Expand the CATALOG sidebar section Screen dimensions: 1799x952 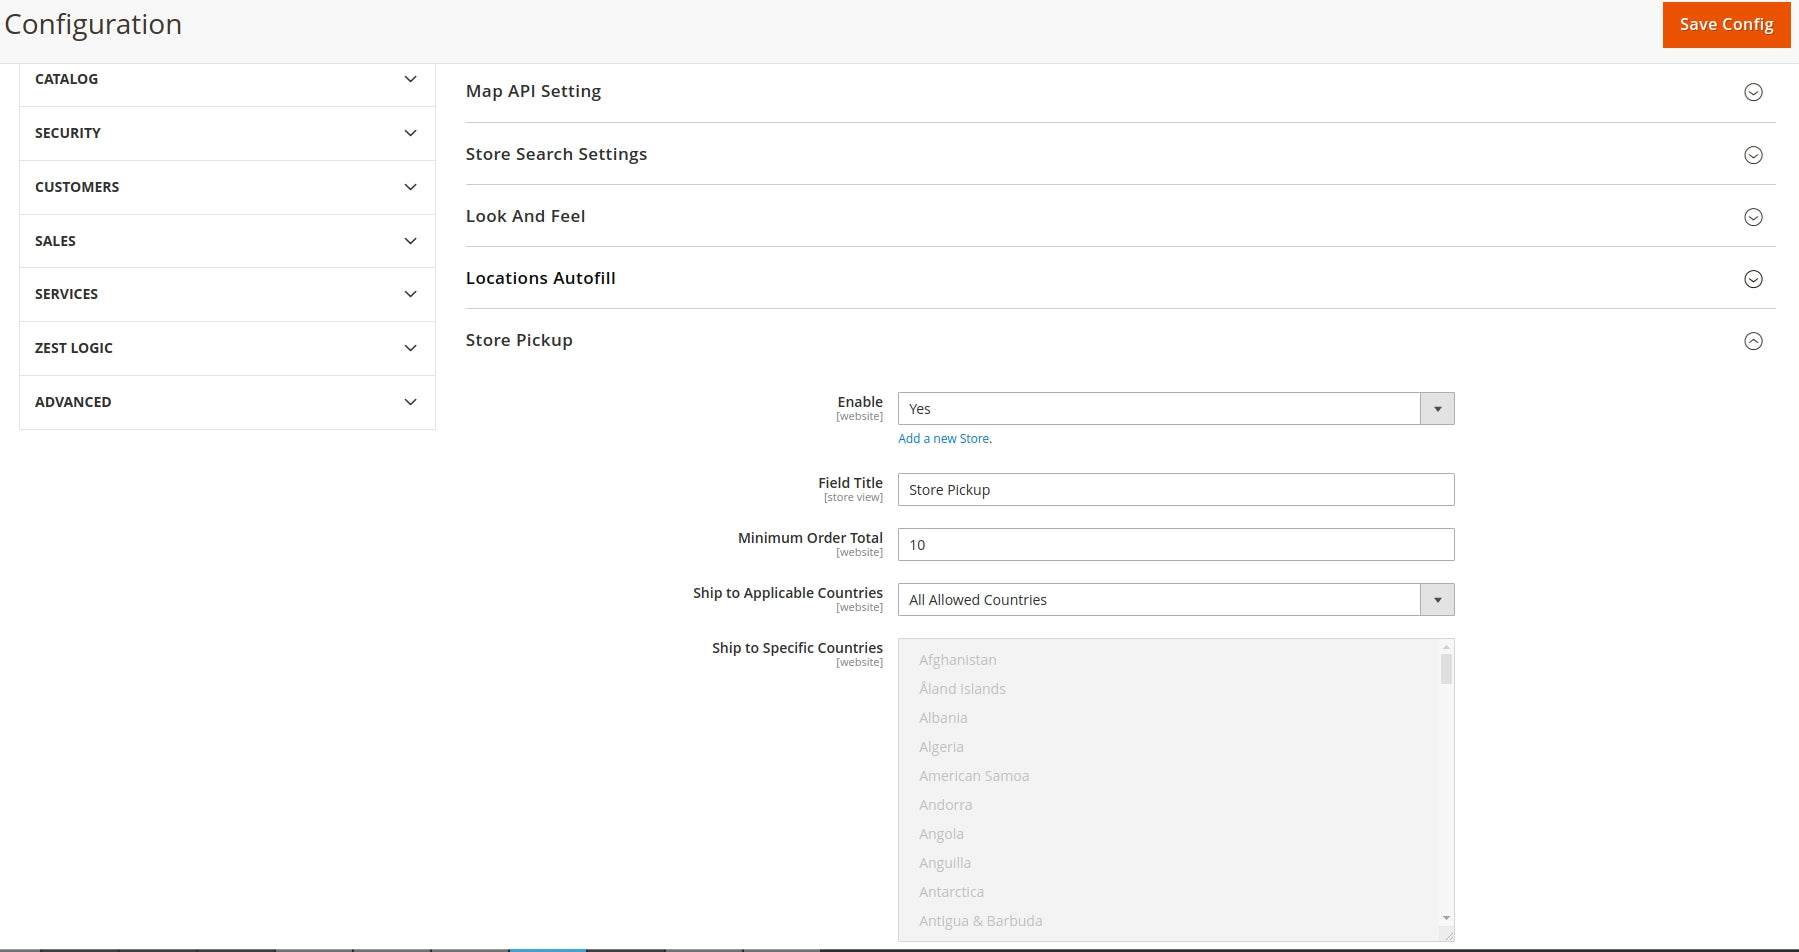point(227,79)
